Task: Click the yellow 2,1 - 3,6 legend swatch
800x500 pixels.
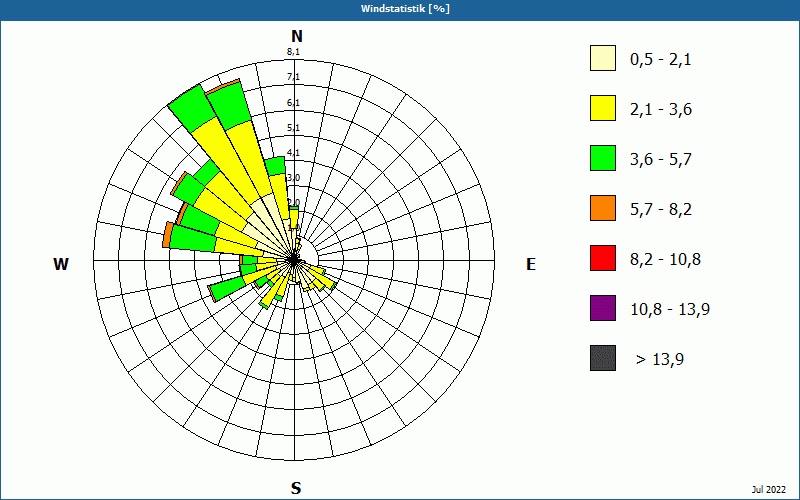Action: click(603, 108)
